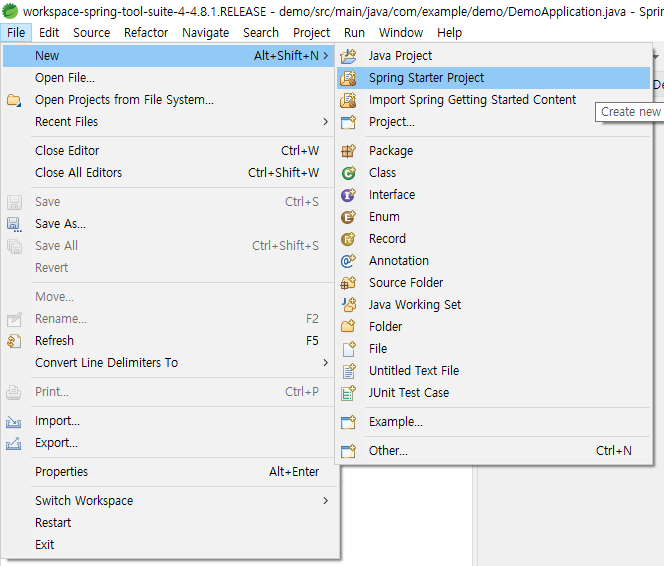
Task: Open the File menu
Action: click(x=16, y=33)
